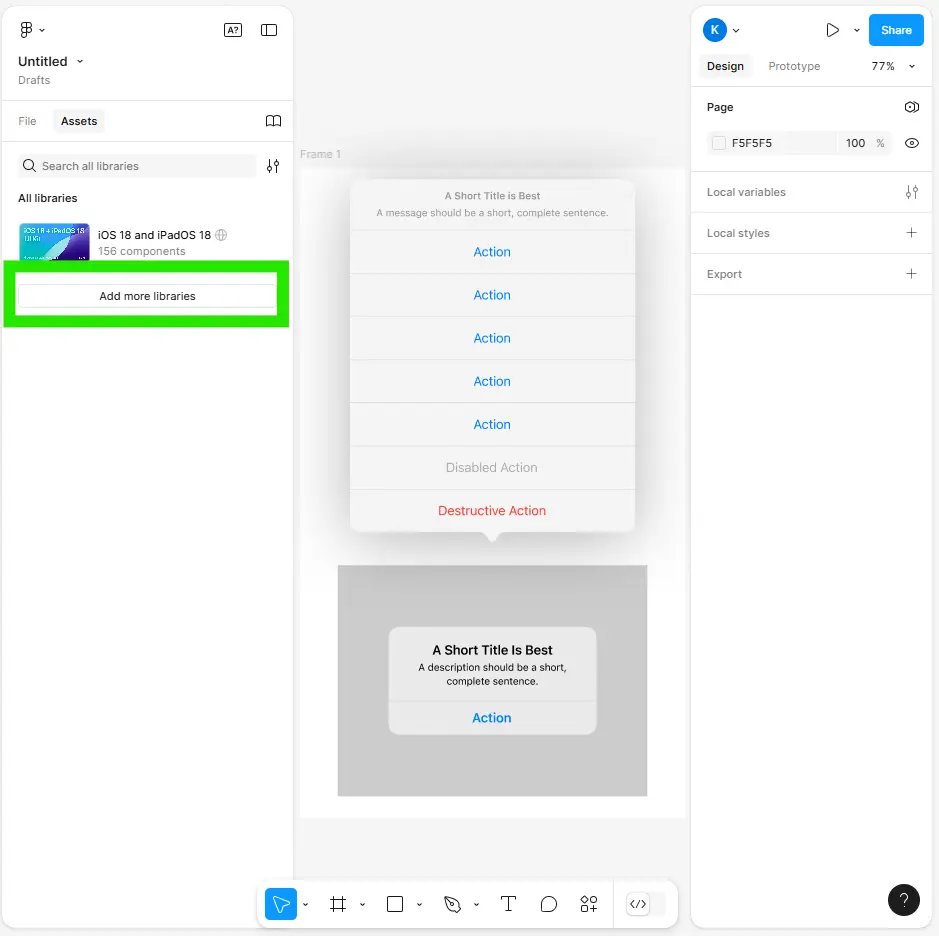Screen dimensions: 939x936
Task: Click the Add more libraries button
Action: pos(147,296)
